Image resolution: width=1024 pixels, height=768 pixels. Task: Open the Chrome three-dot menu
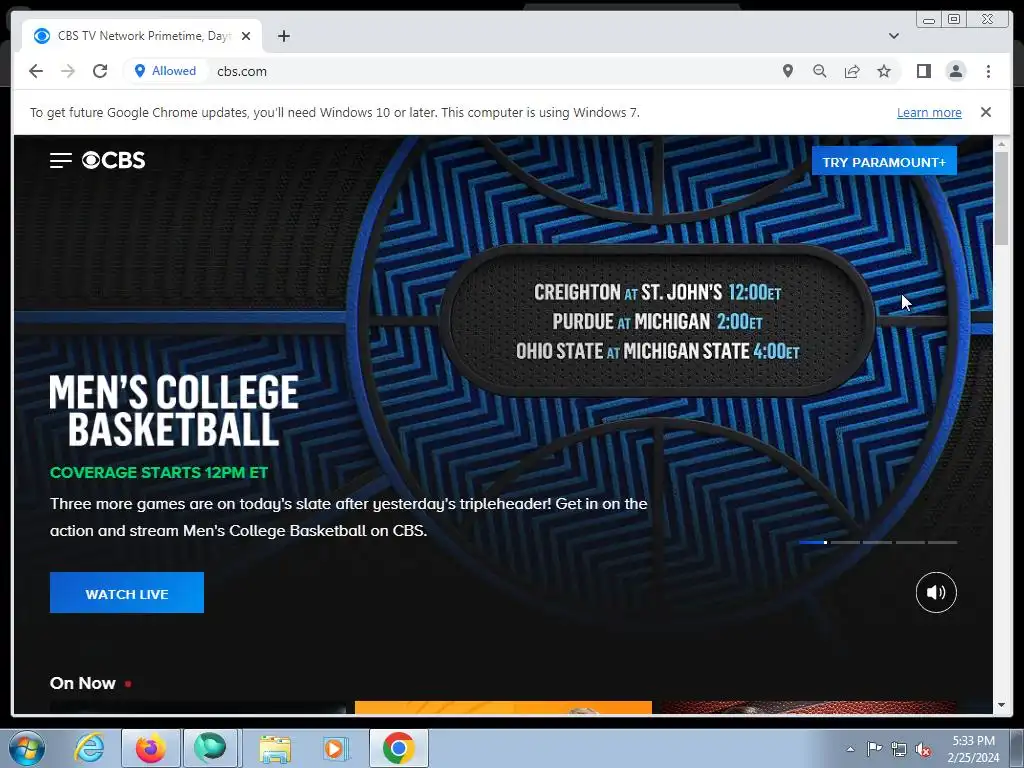click(988, 71)
